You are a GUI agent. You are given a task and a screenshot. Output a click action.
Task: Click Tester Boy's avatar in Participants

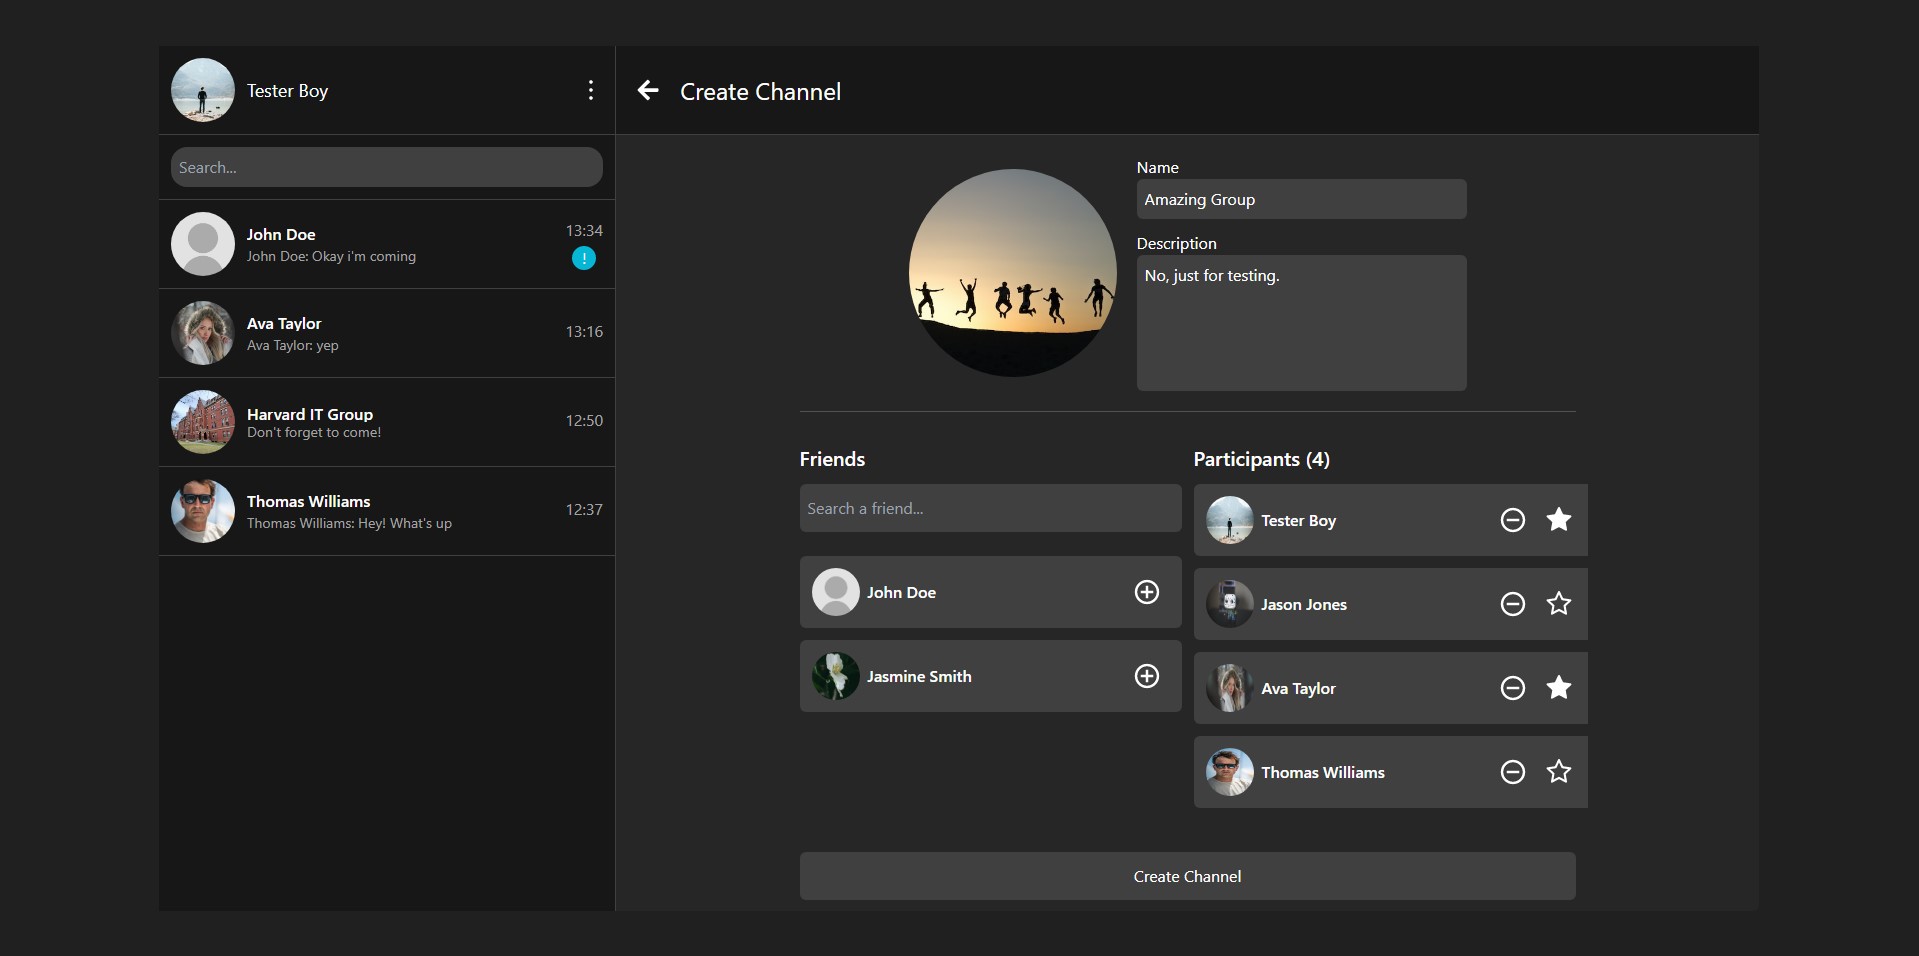(1230, 520)
